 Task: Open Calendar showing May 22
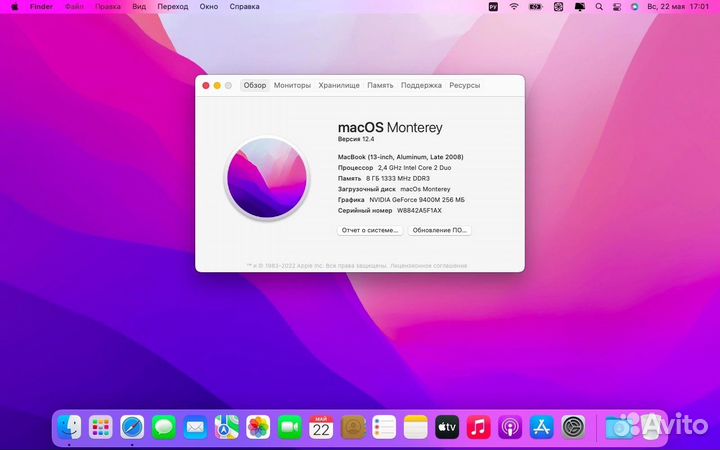tap(321, 427)
